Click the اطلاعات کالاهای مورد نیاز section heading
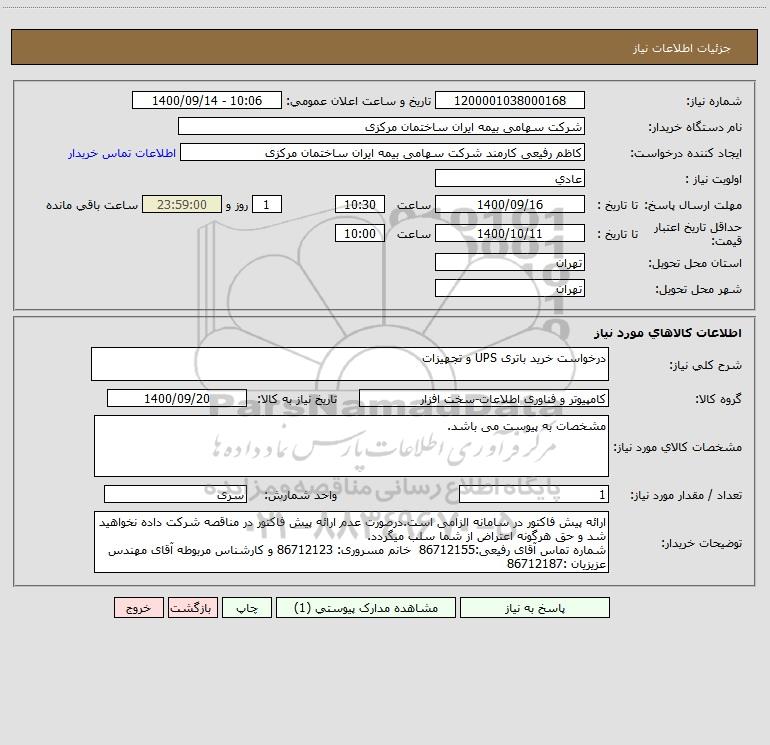Image resolution: width=770 pixels, height=745 pixels. pos(667,333)
